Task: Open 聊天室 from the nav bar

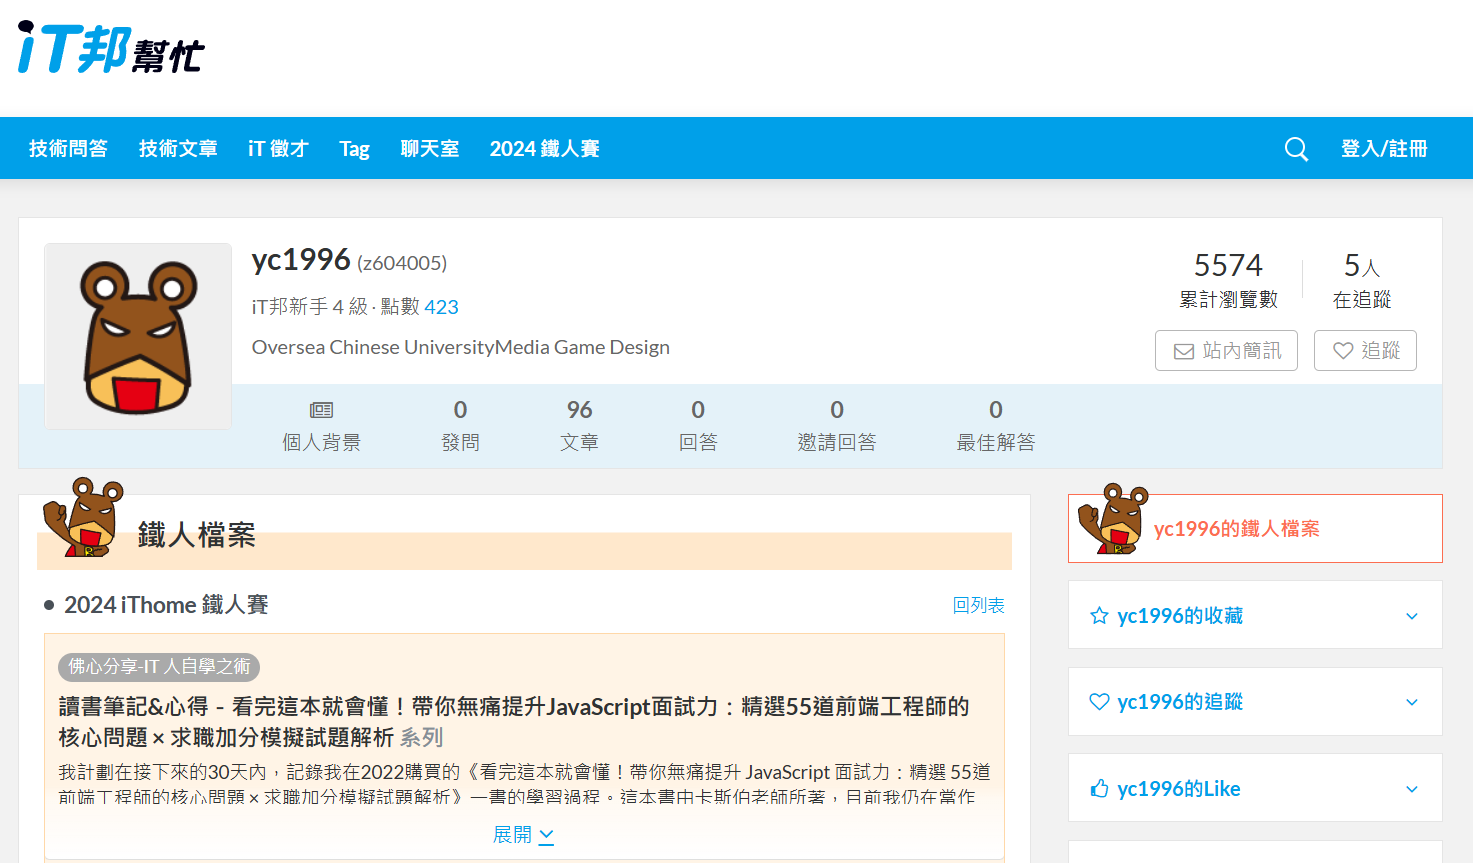Action: tap(430, 149)
